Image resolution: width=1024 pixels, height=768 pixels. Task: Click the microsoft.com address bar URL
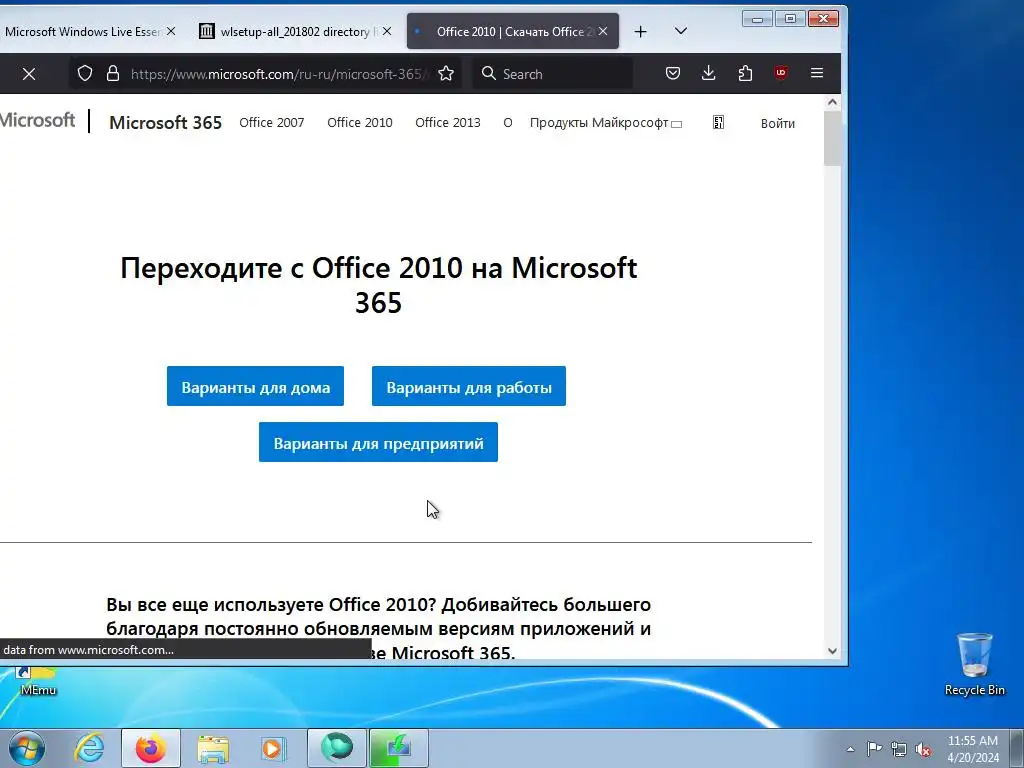click(280, 74)
